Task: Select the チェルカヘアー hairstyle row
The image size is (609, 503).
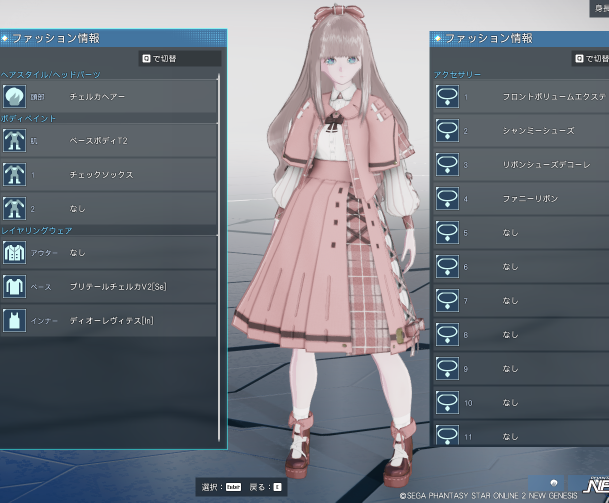Action: (x=109, y=96)
